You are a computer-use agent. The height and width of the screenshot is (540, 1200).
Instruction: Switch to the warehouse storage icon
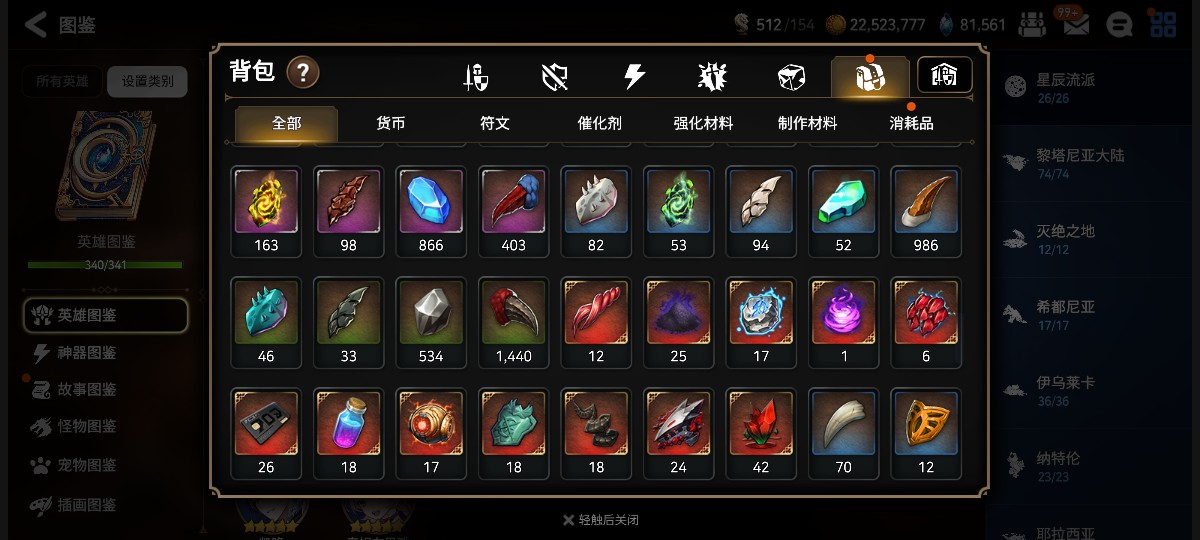[x=945, y=75]
